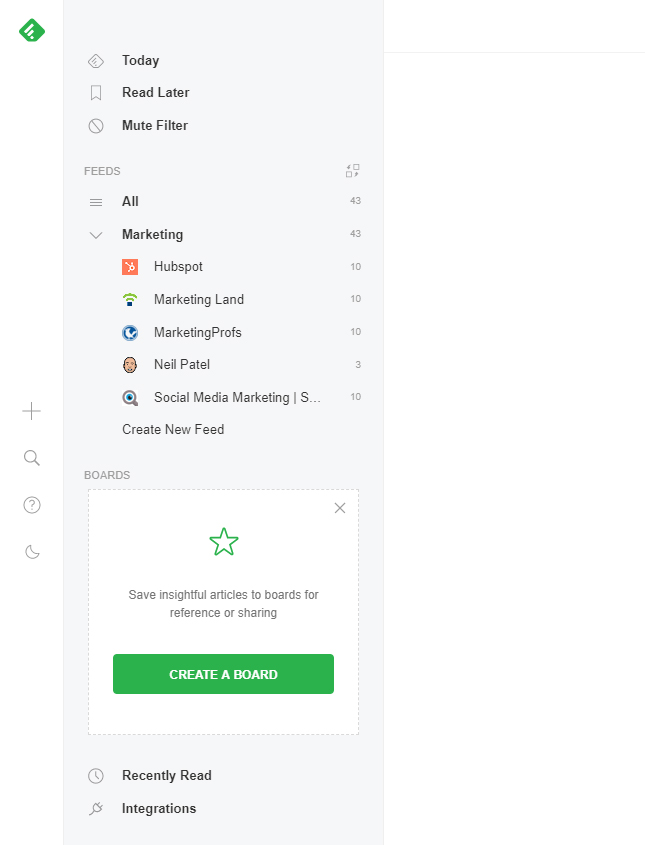Open the Read Later list

[155, 93]
